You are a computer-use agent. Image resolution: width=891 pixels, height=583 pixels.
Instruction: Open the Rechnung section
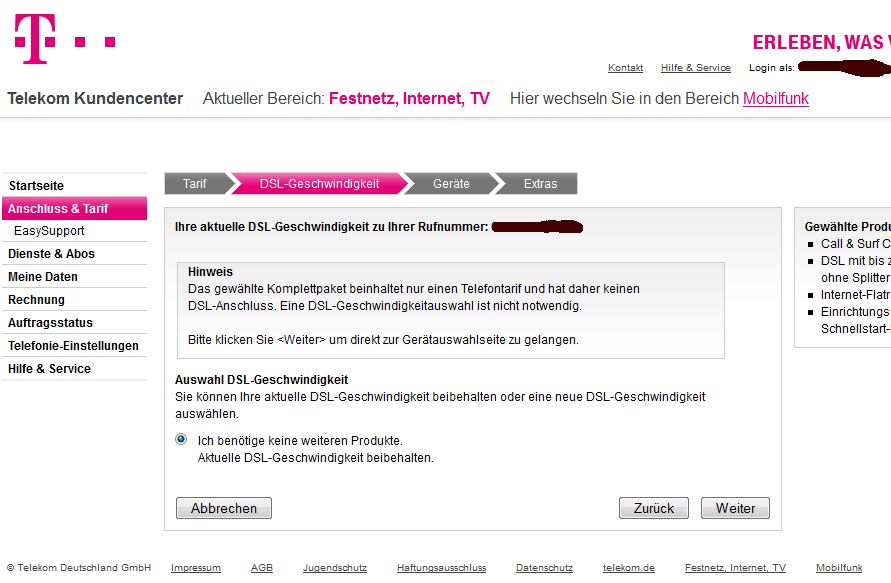[36, 300]
